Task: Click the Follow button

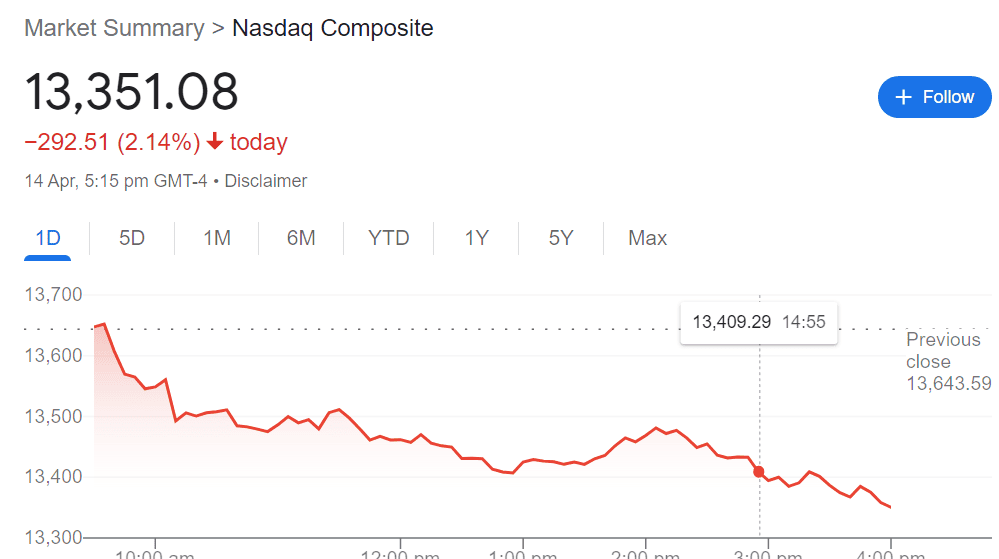Action: pyautogui.click(x=934, y=97)
